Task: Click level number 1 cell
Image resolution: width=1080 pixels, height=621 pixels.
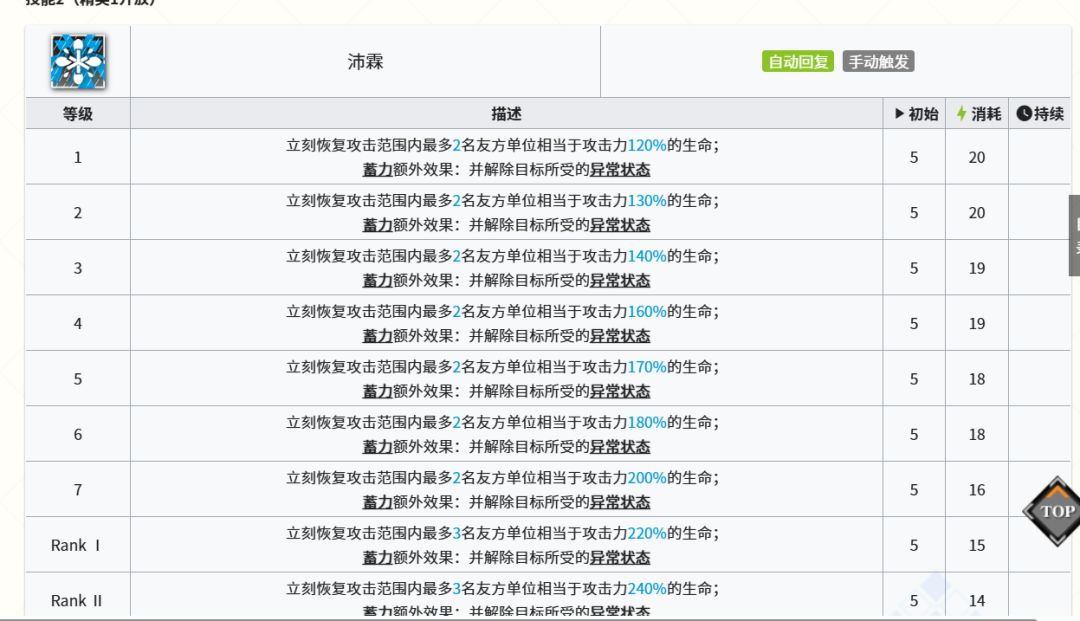Action: (x=78, y=157)
